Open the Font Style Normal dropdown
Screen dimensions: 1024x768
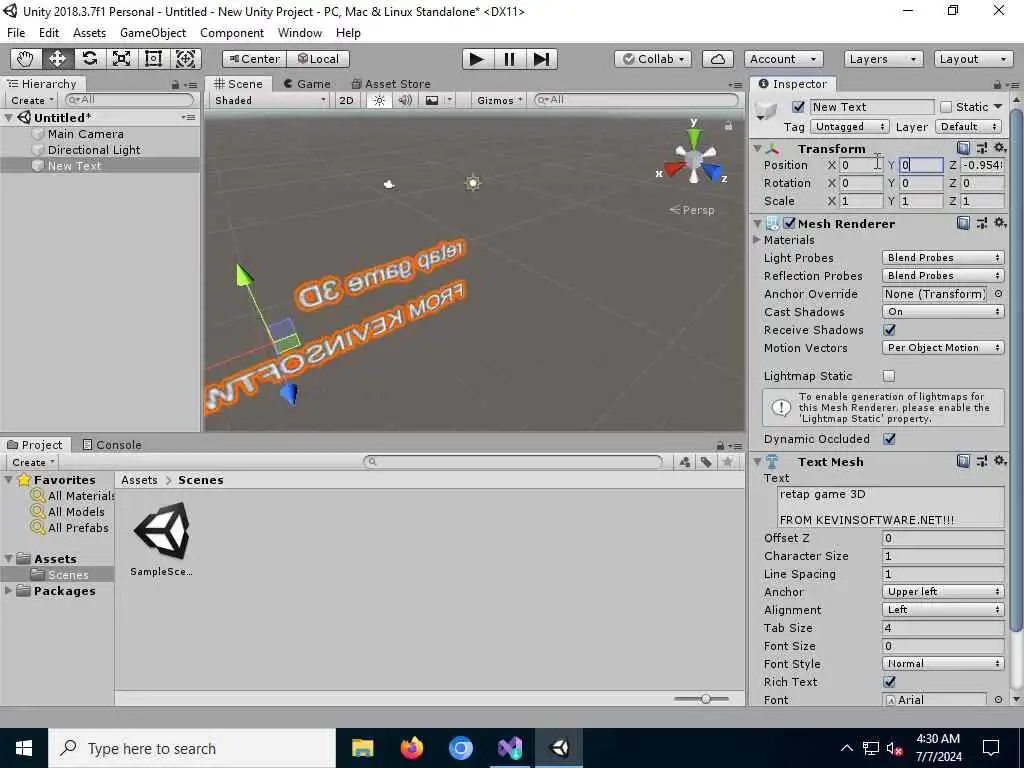pyautogui.click(x=943, y=664)
